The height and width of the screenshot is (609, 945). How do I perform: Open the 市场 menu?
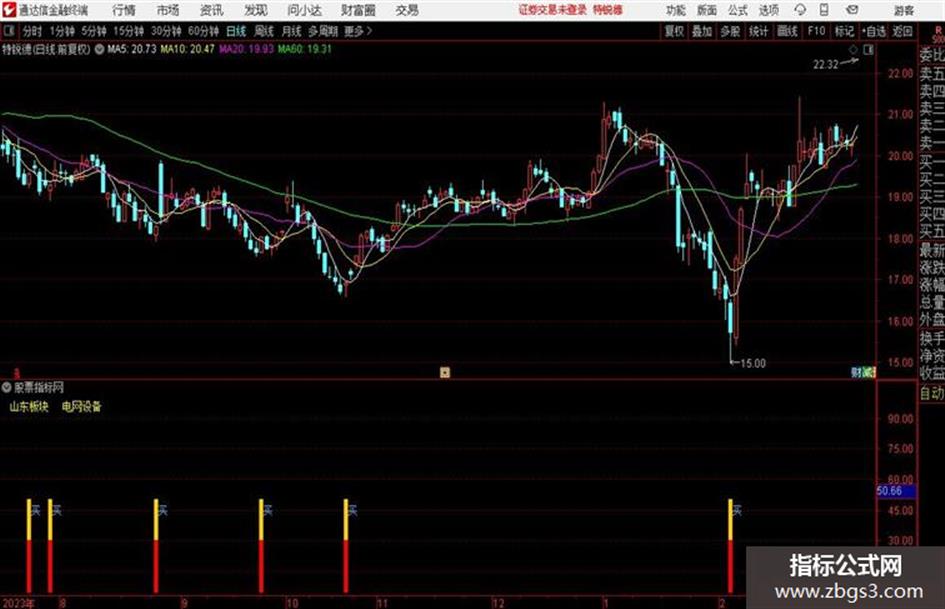(x=168, y=10)
